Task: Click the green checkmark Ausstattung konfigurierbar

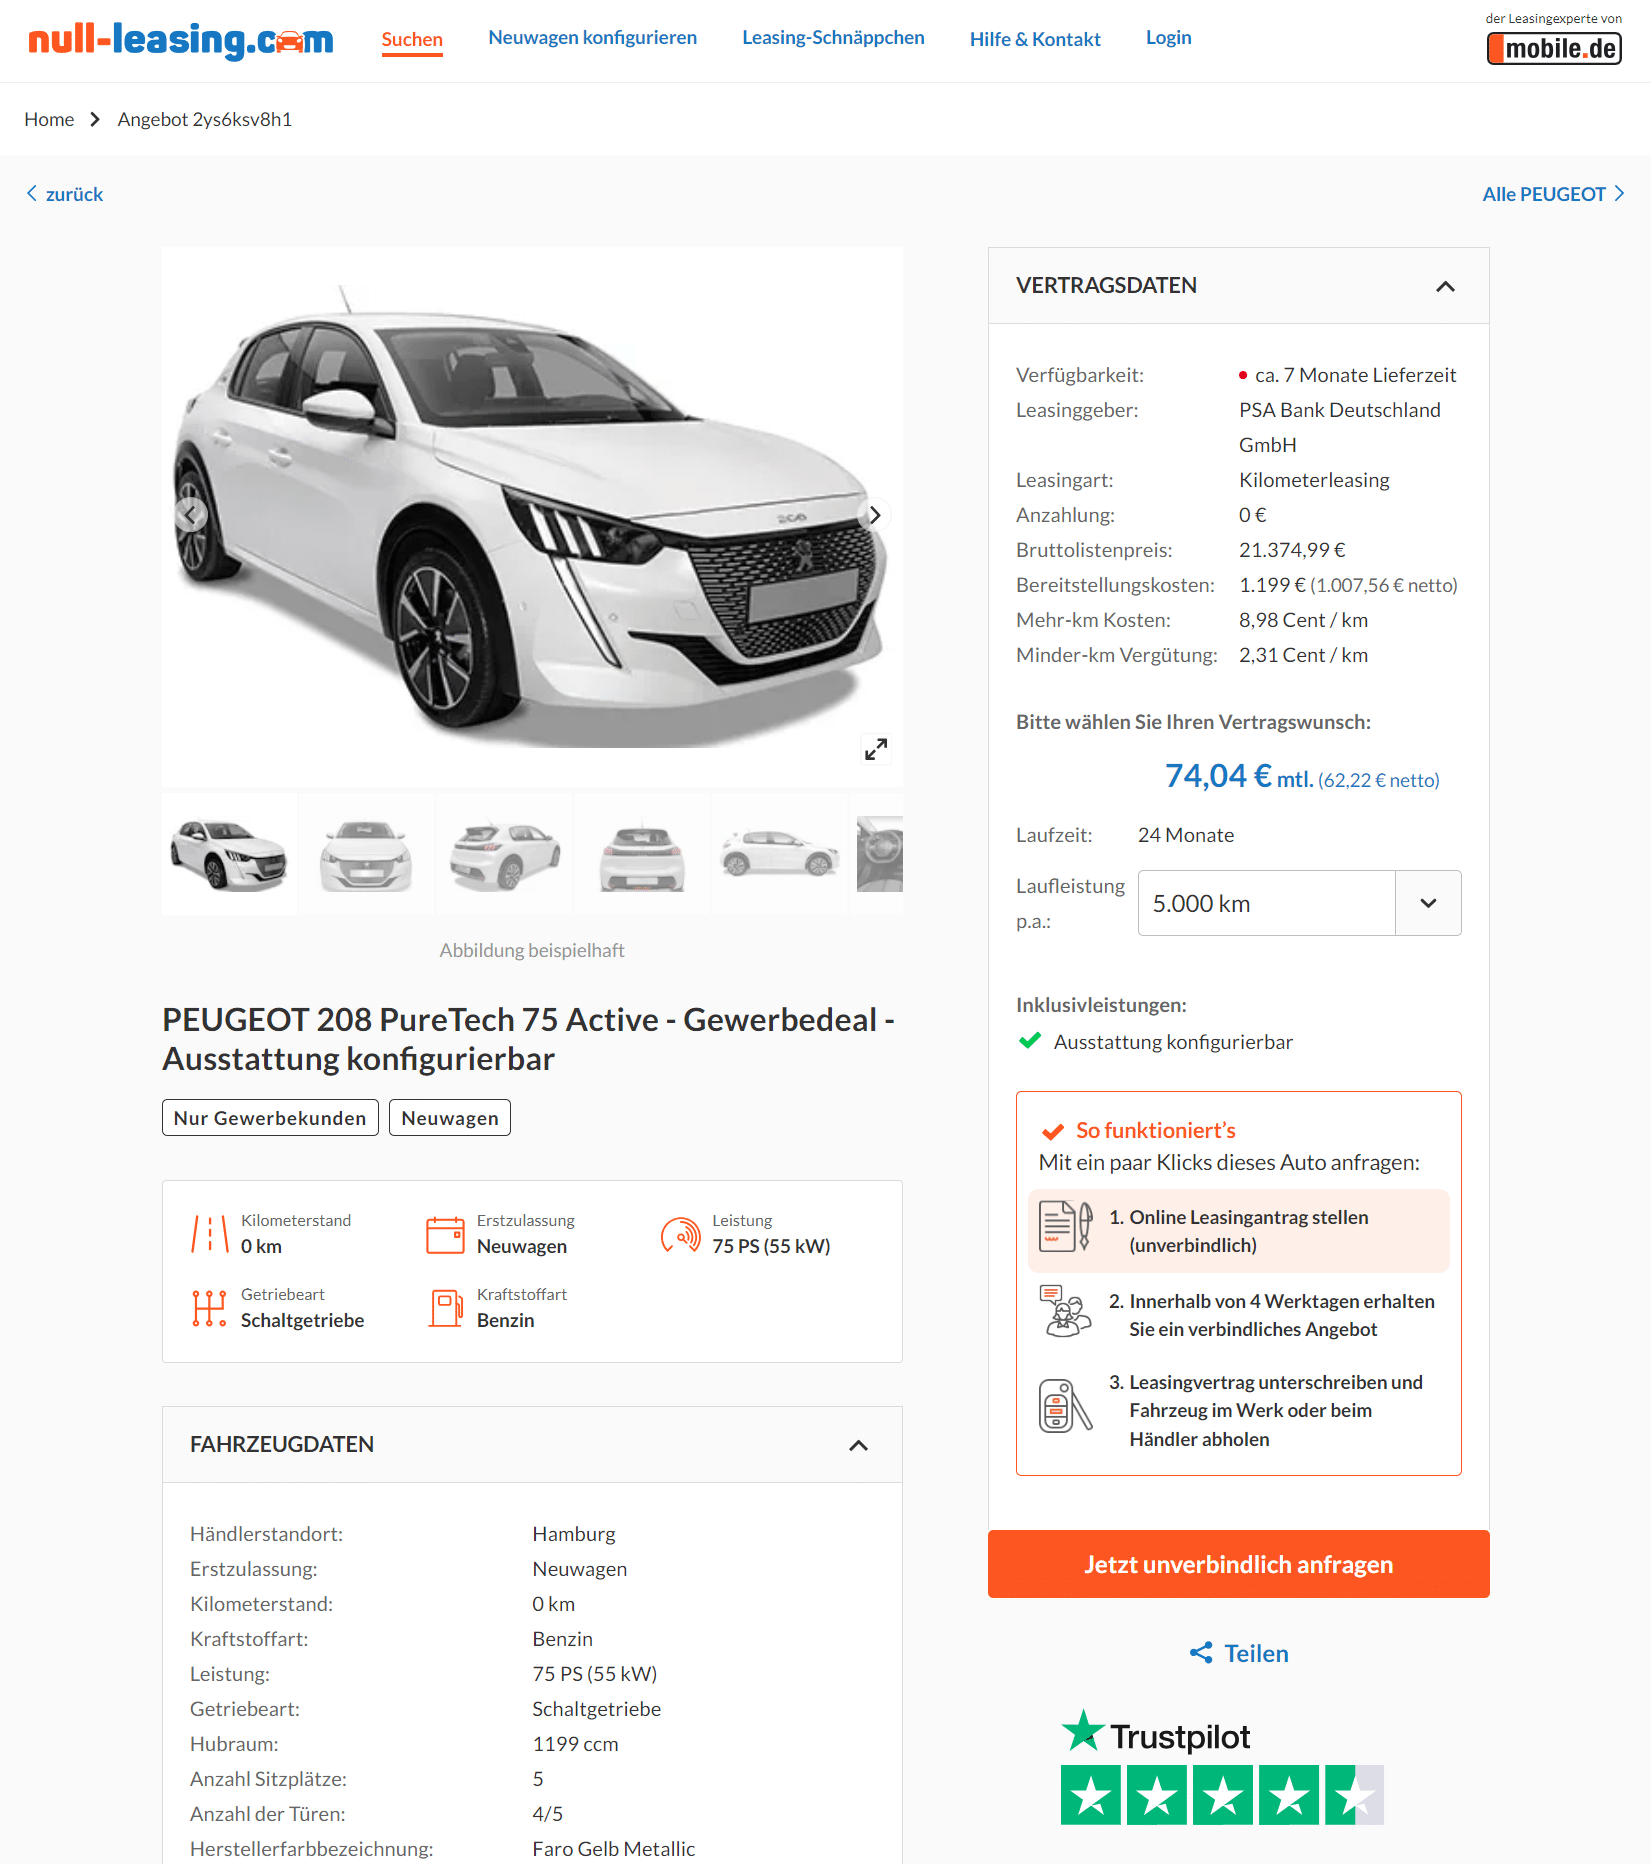Action: (x=1030, y=1041)
